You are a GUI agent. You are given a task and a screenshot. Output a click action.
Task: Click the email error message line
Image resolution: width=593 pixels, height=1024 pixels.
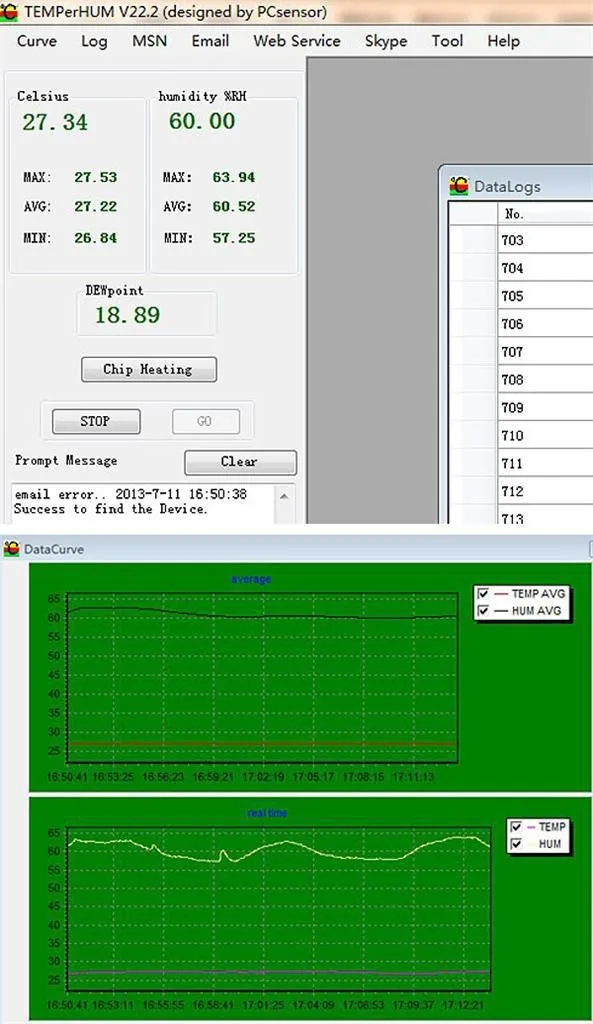point(131,494)
